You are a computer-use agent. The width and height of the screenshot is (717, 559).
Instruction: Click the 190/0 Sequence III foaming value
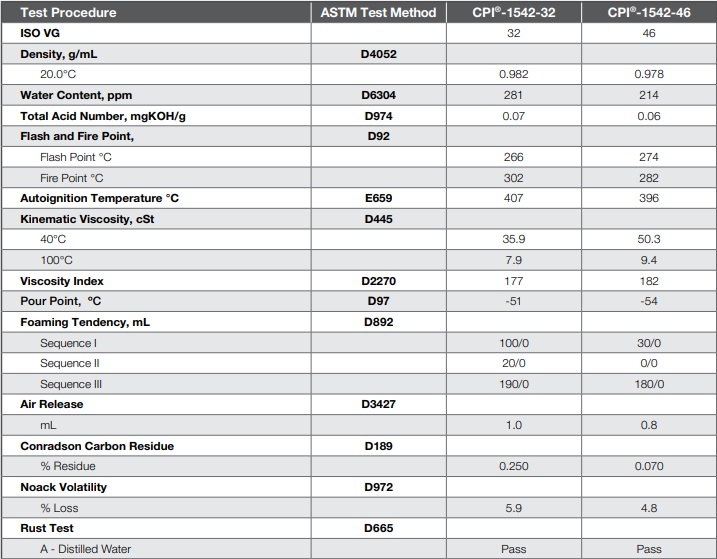(515, 384)
